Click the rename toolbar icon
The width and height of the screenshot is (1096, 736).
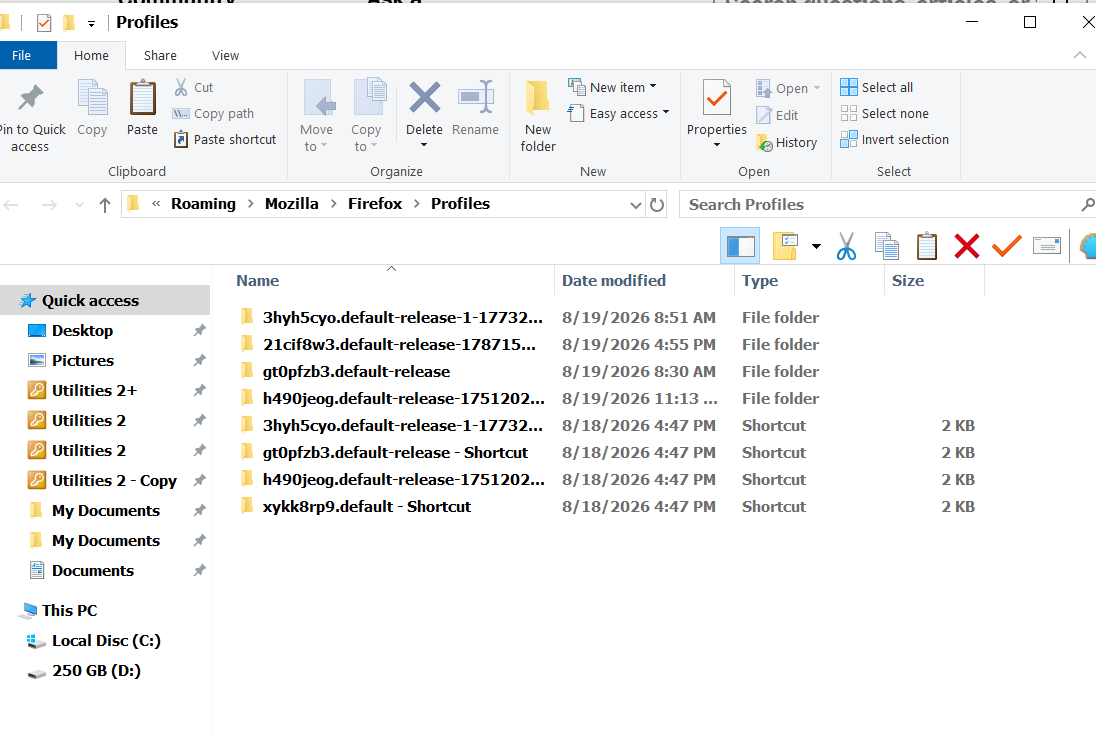coord(1046,246)
